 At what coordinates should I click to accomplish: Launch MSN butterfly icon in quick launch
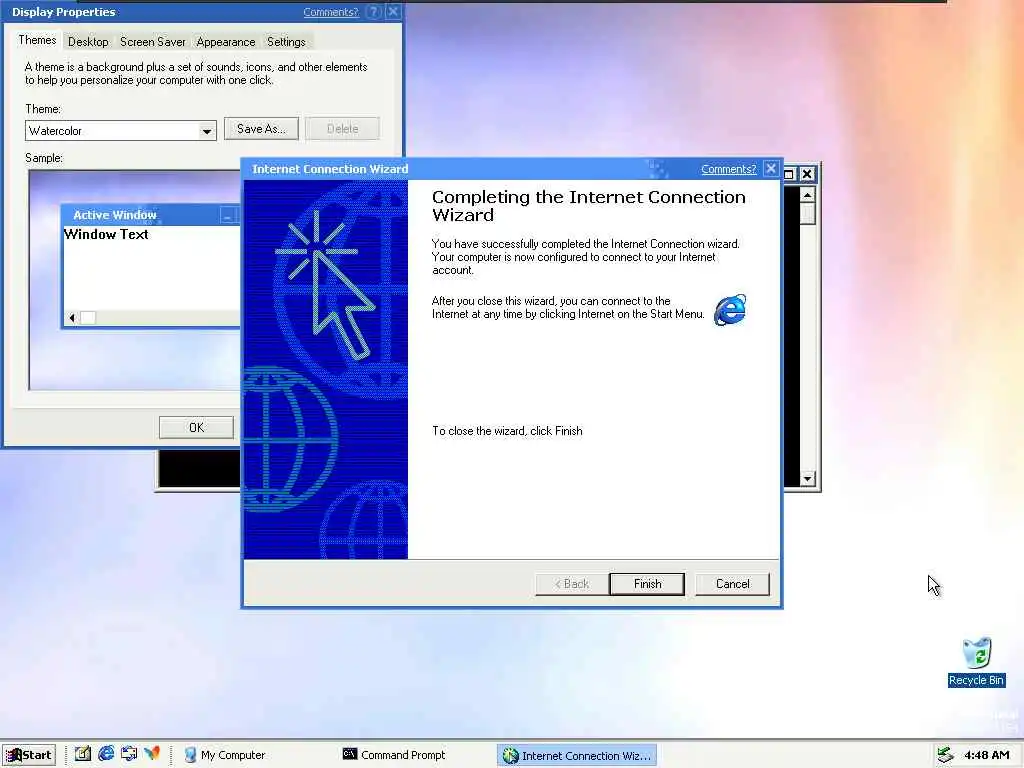152,754
